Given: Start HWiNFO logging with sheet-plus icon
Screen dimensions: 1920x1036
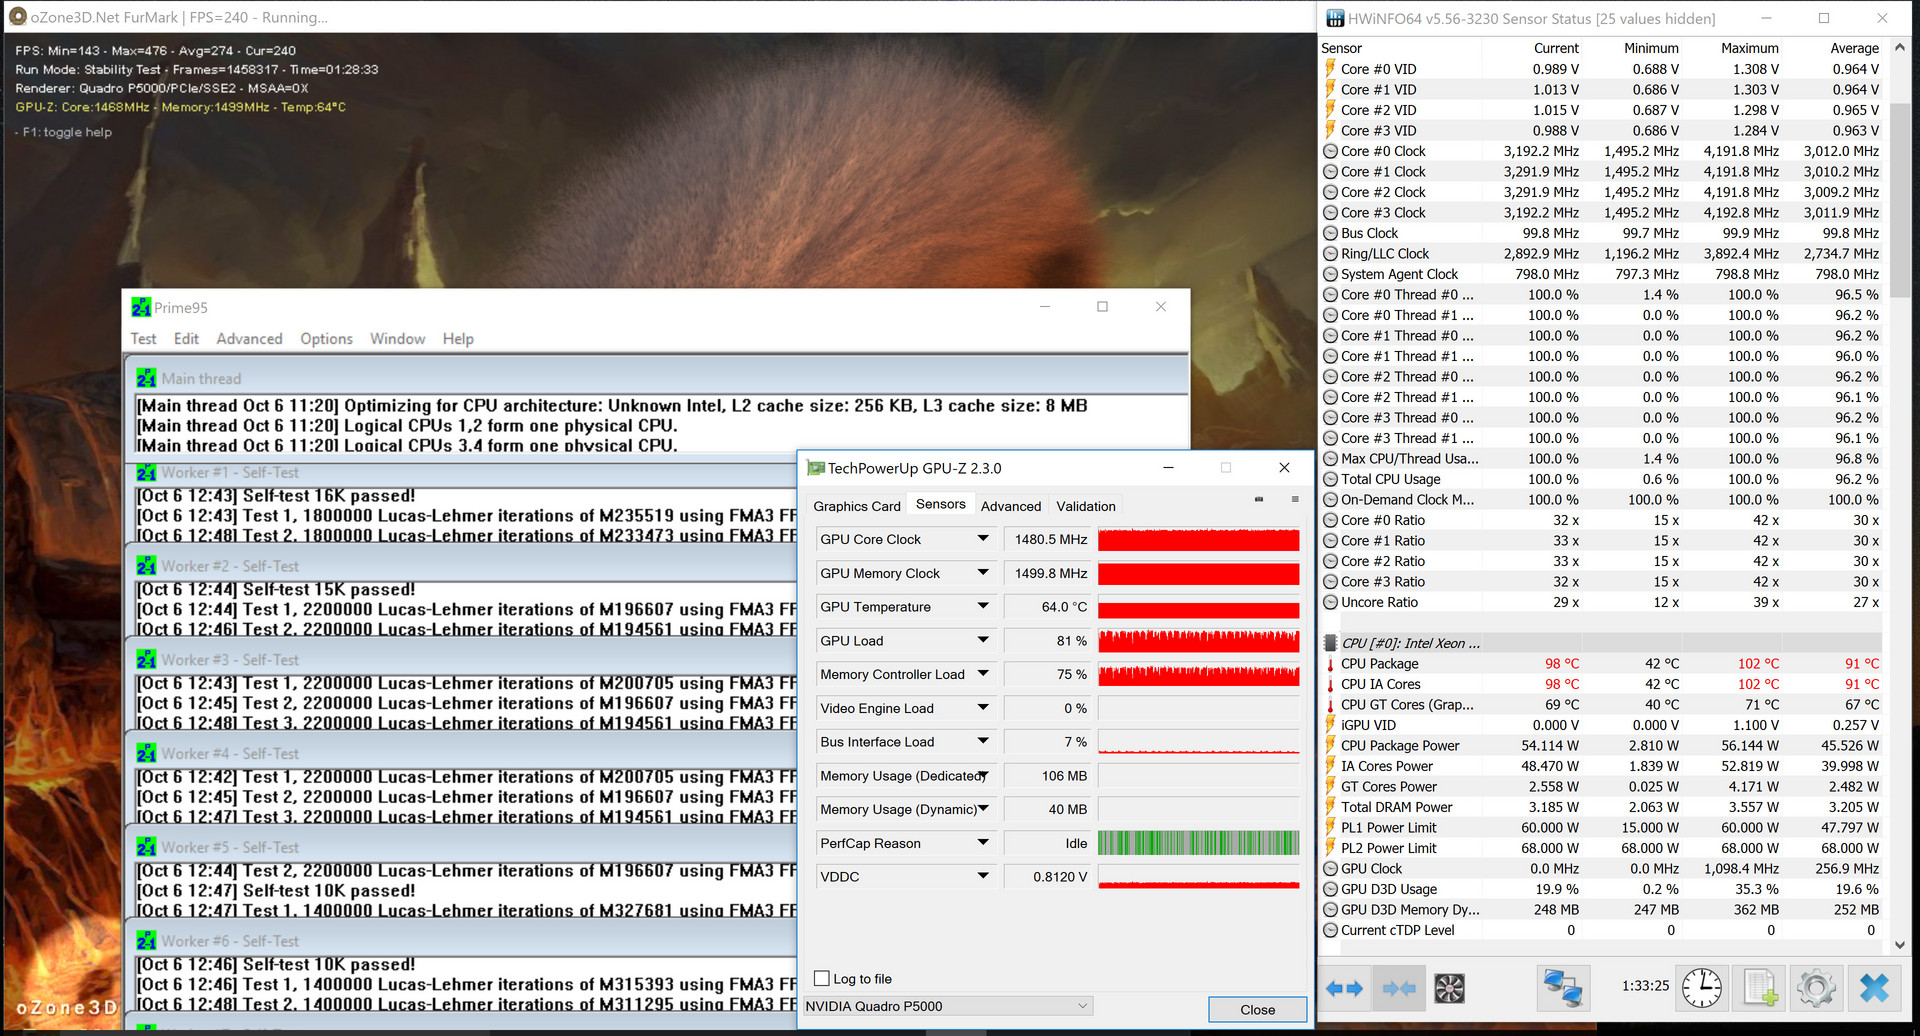Looking at the screenshot, I should pos(1760,989).
